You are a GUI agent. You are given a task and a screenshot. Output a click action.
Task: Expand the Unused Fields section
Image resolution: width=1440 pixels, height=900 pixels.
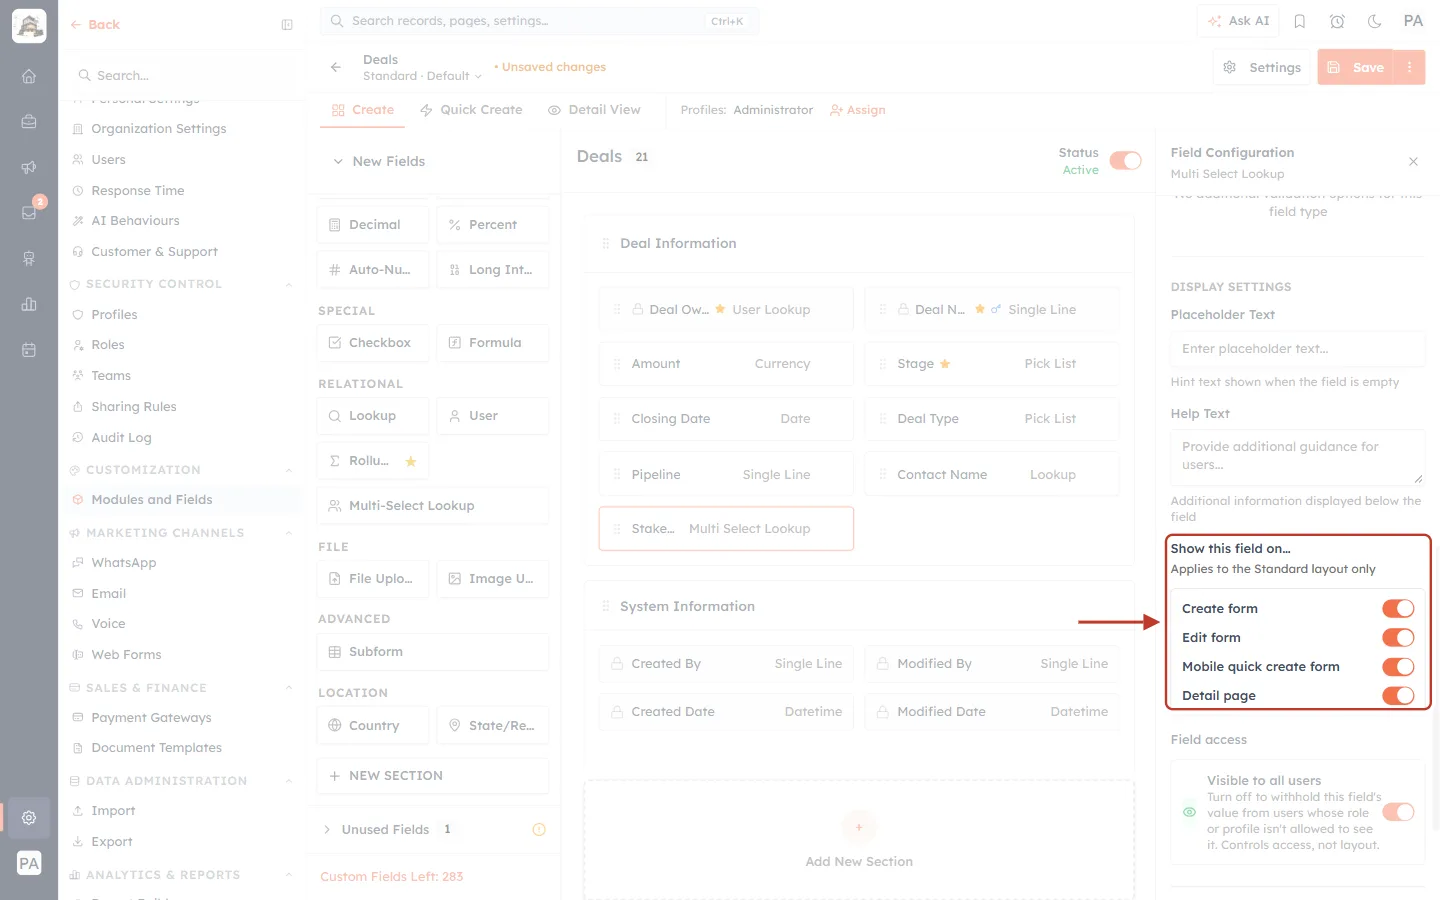(327, 829)
